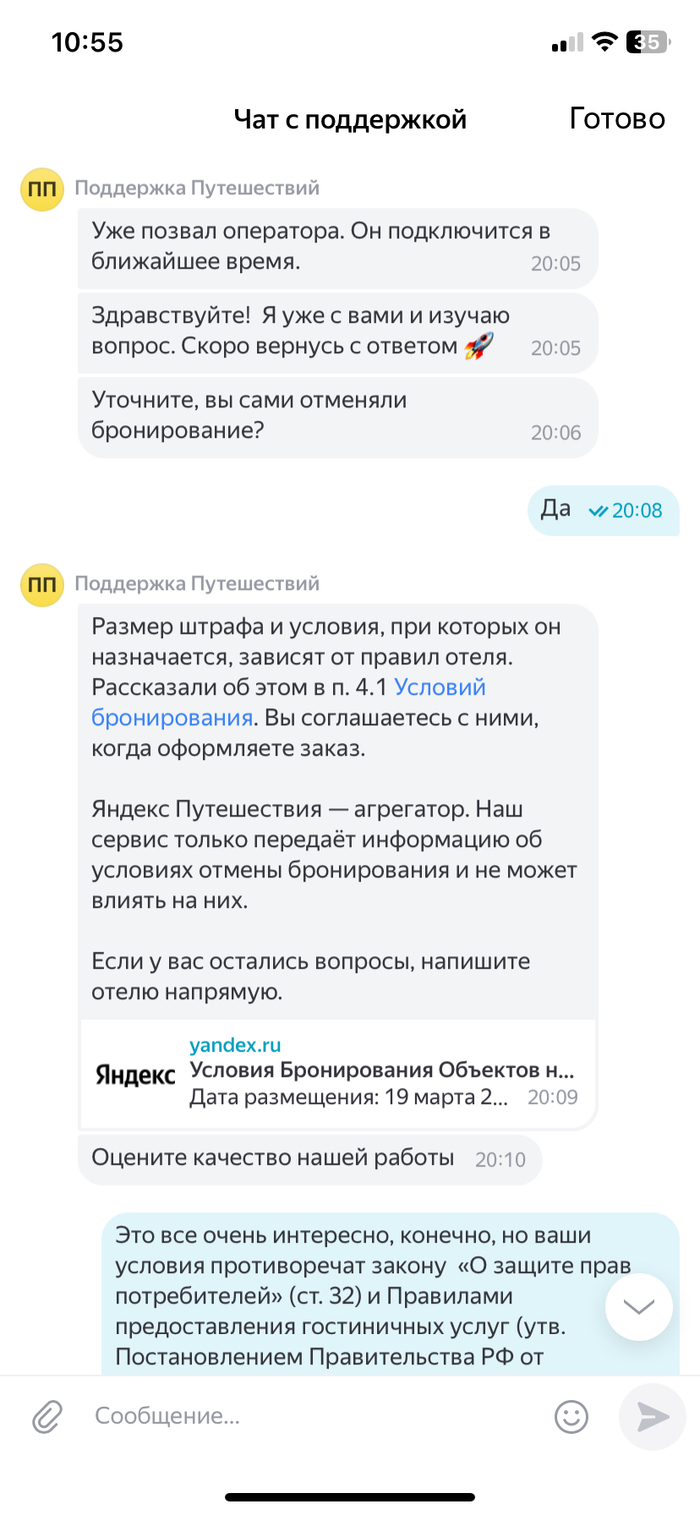Focus the Сообщение... input field
700x1515 pixels.
pyautogui.click(x=310, y=1416)
